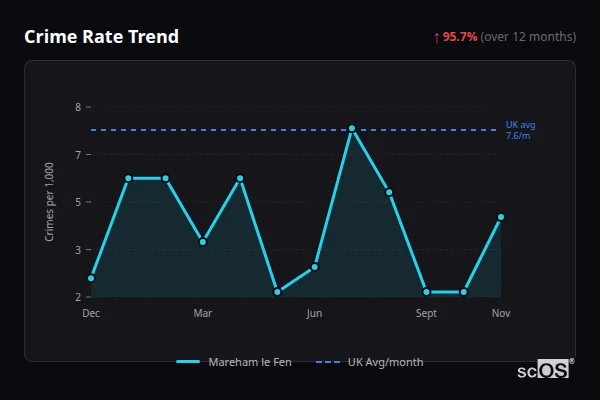Select the May low data point before Jun
This screenshot has height=400, width=600.
(x=277, y=292)
